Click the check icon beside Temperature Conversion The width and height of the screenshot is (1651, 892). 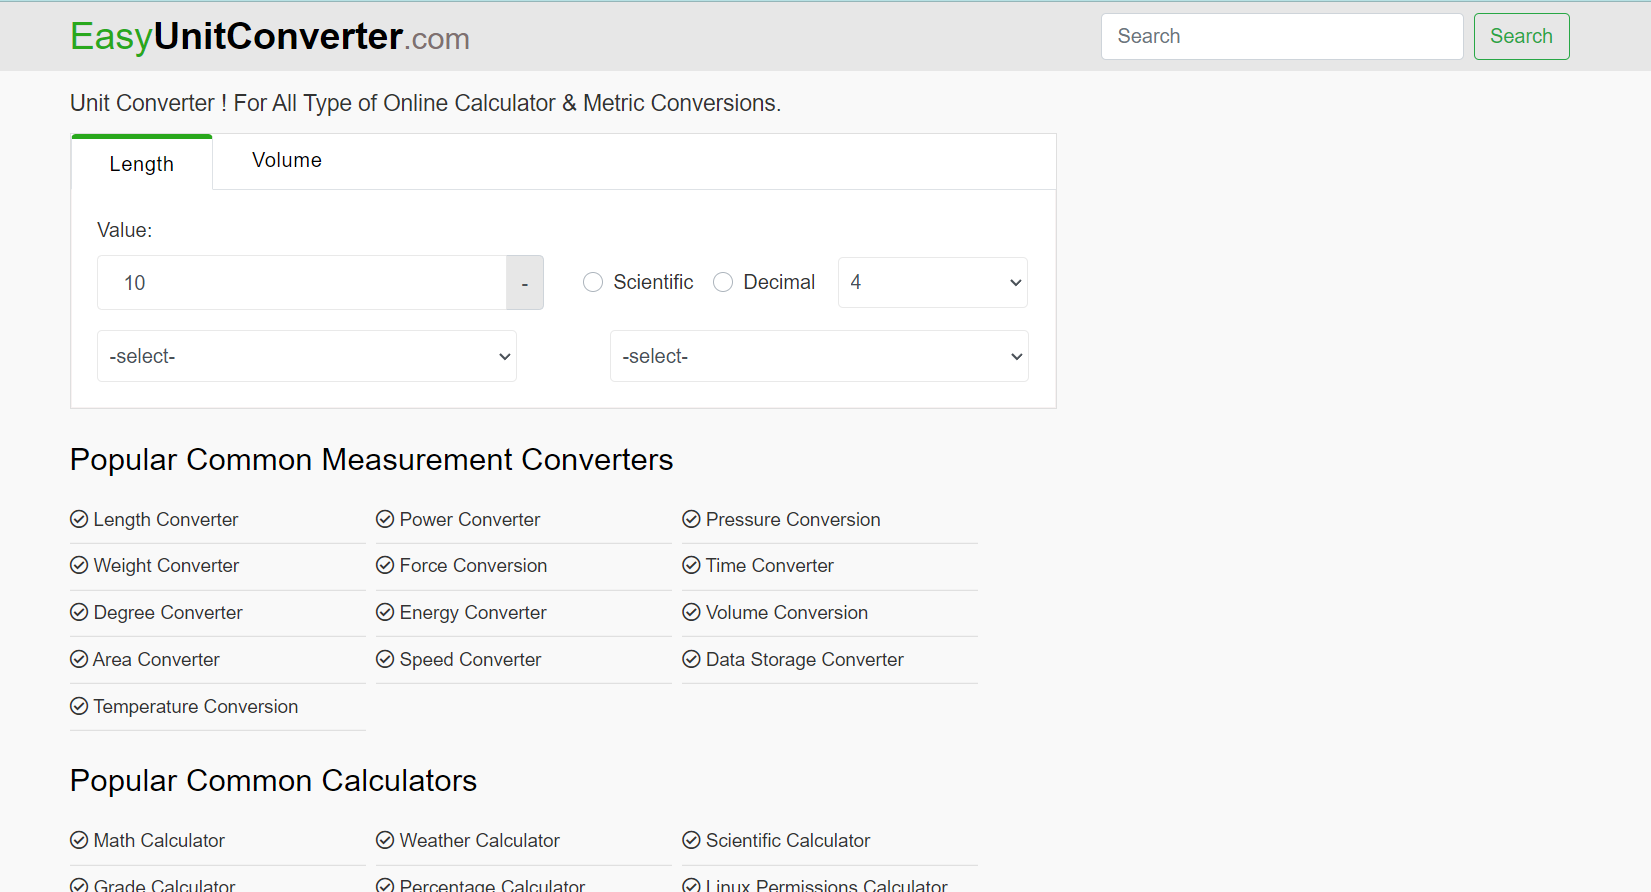point(79,706)
